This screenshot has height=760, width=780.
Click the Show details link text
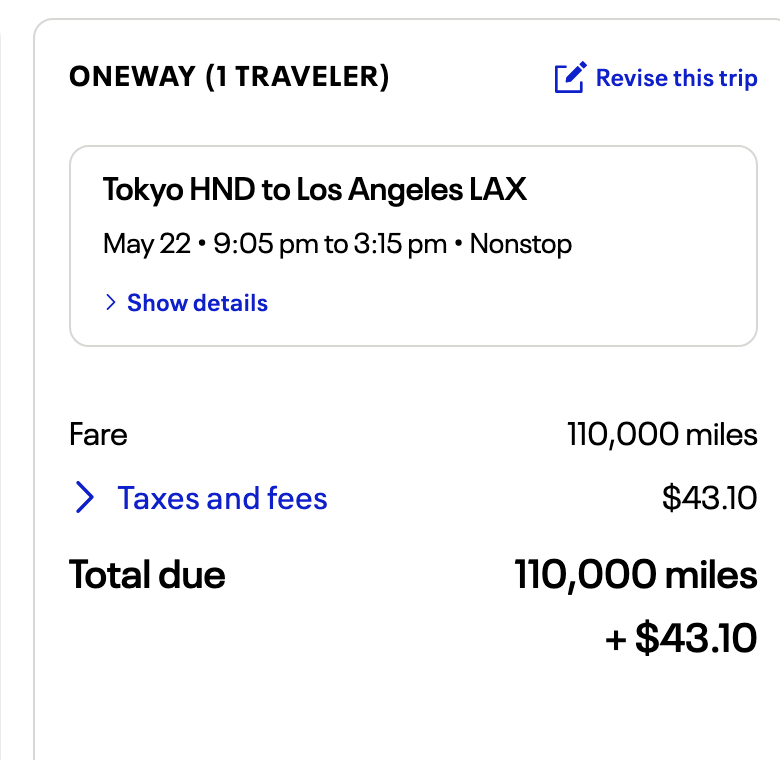(x=197, y=303)
